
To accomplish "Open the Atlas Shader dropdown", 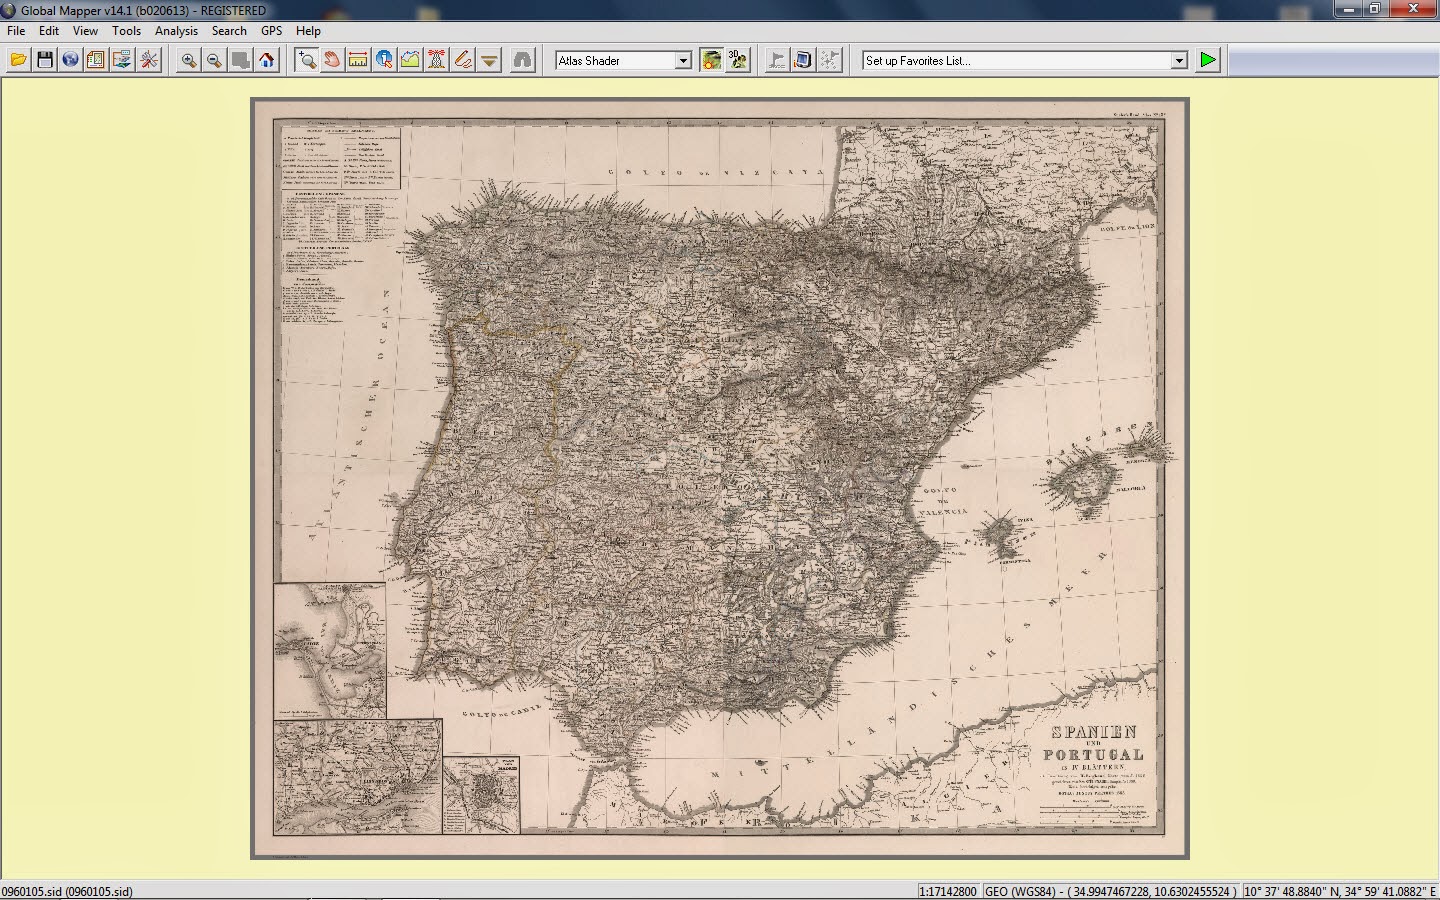I will (x=682, y=60).
